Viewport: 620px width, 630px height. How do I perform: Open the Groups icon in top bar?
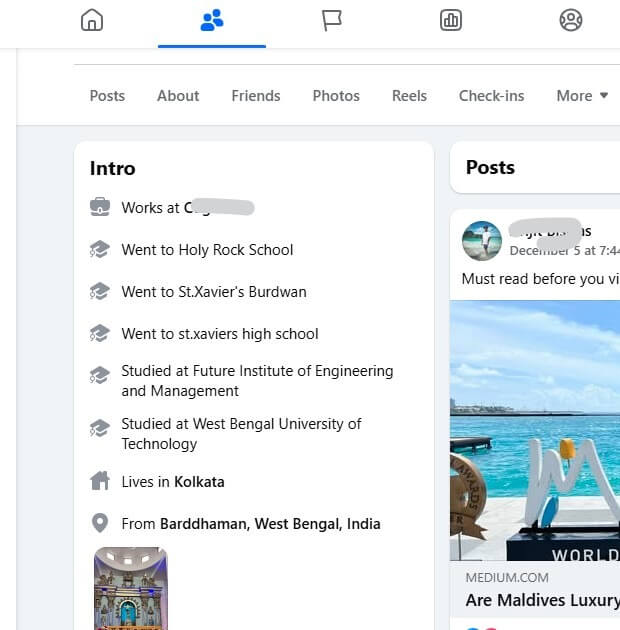point(571,20)
